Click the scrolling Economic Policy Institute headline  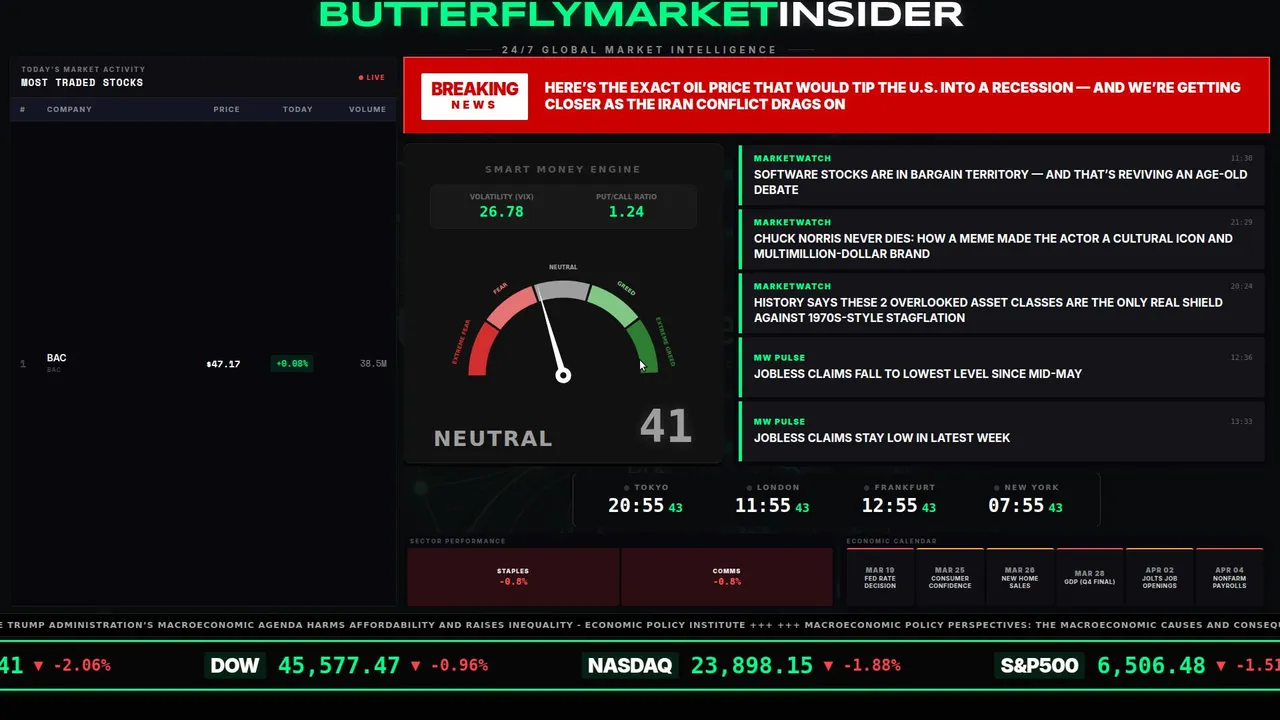coord(373,625)
